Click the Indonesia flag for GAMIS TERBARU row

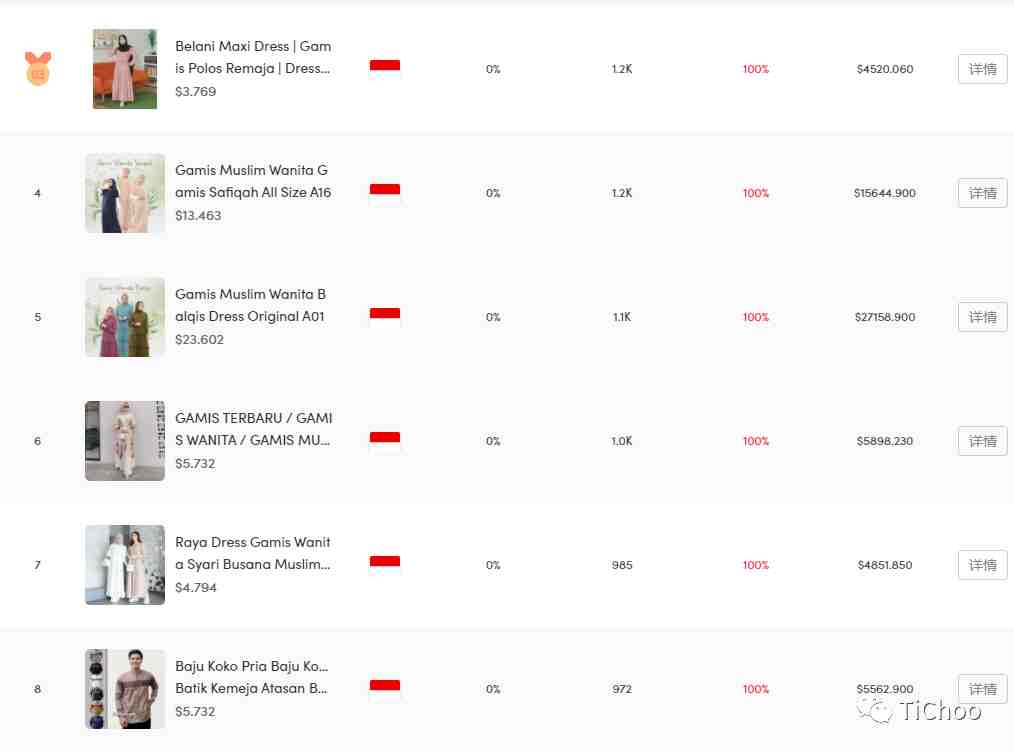click(385, 441)
